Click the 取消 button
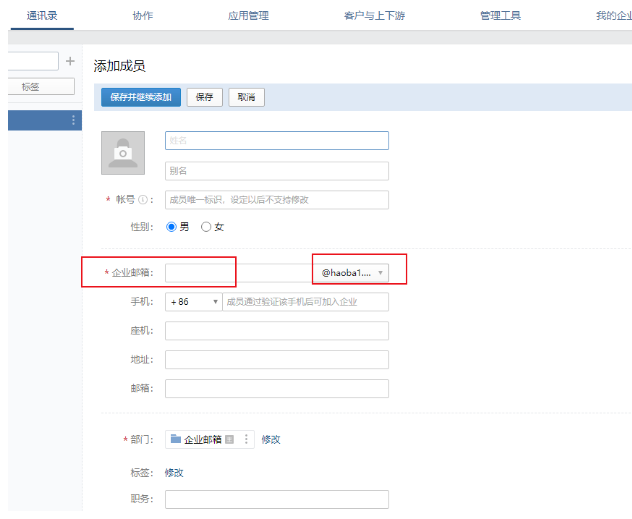The width and height of the screenshot is (632, 519). coord(246,98)
